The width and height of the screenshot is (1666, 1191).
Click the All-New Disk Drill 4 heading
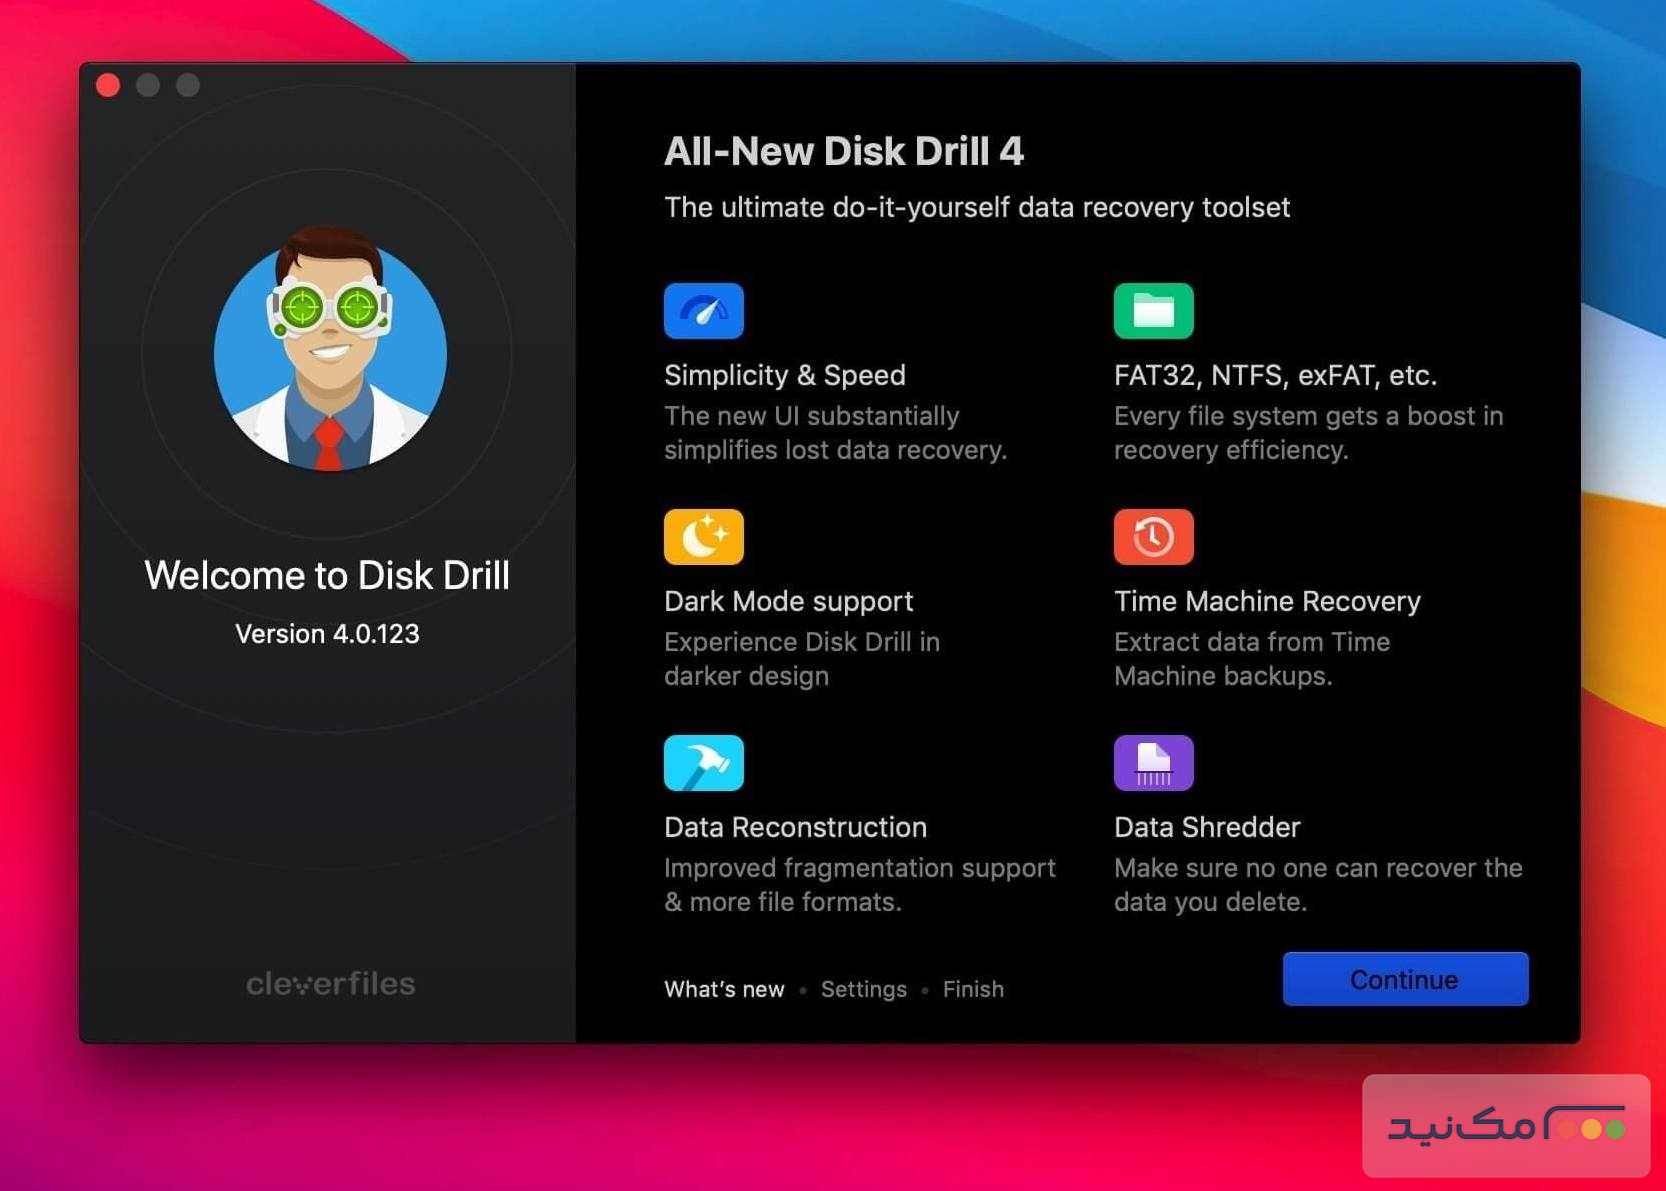[843, 151]
